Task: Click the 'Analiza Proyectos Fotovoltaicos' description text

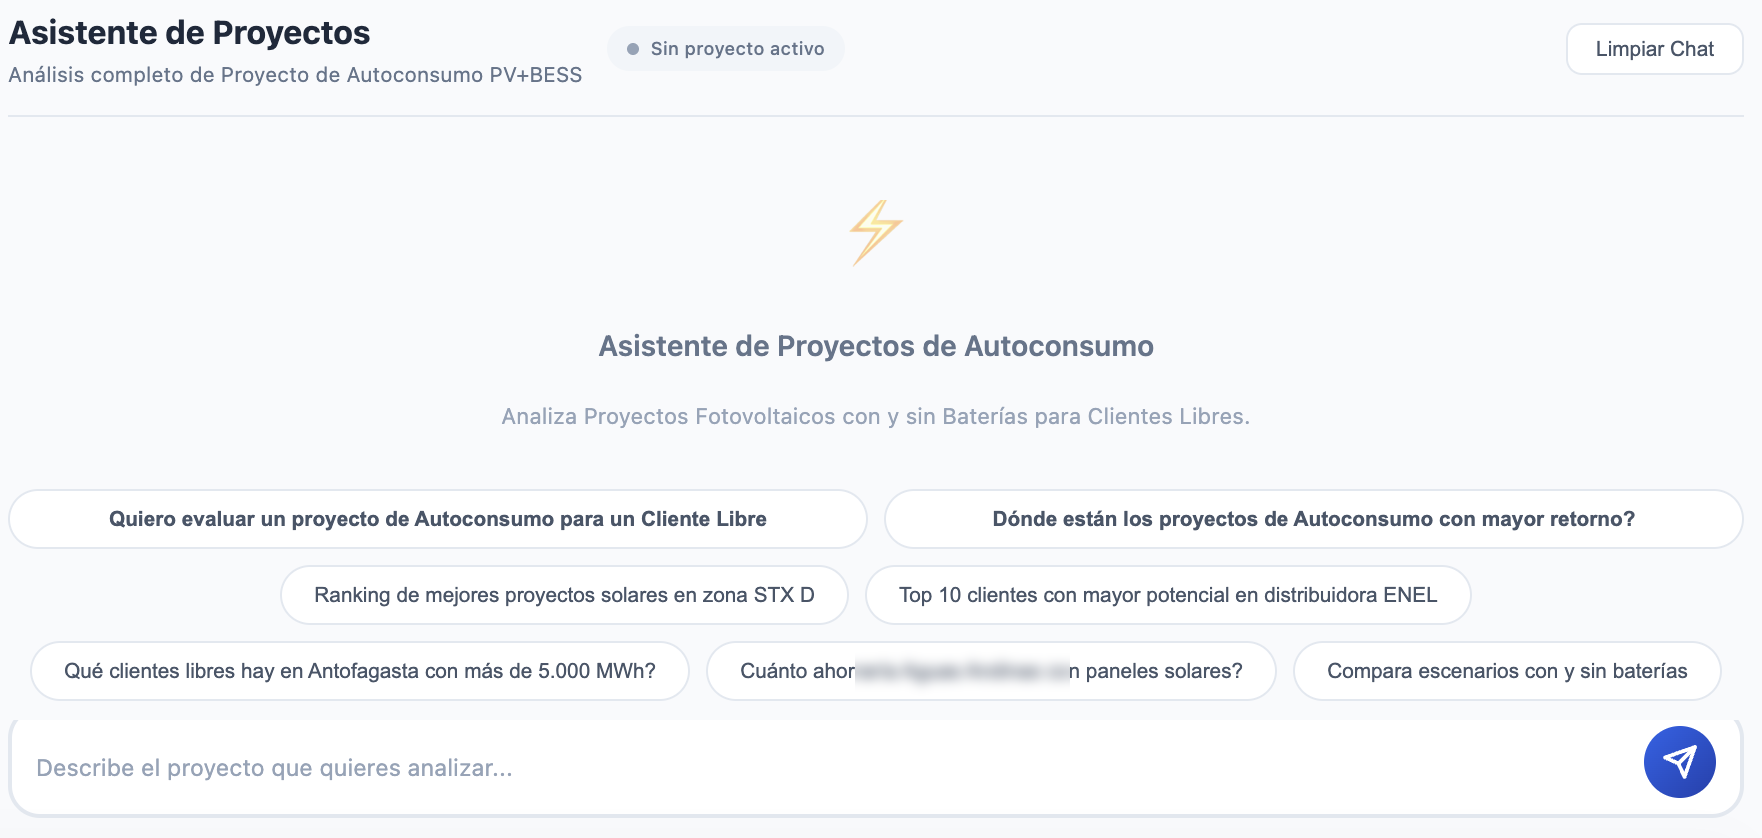Action: click(x=876, y=416)
